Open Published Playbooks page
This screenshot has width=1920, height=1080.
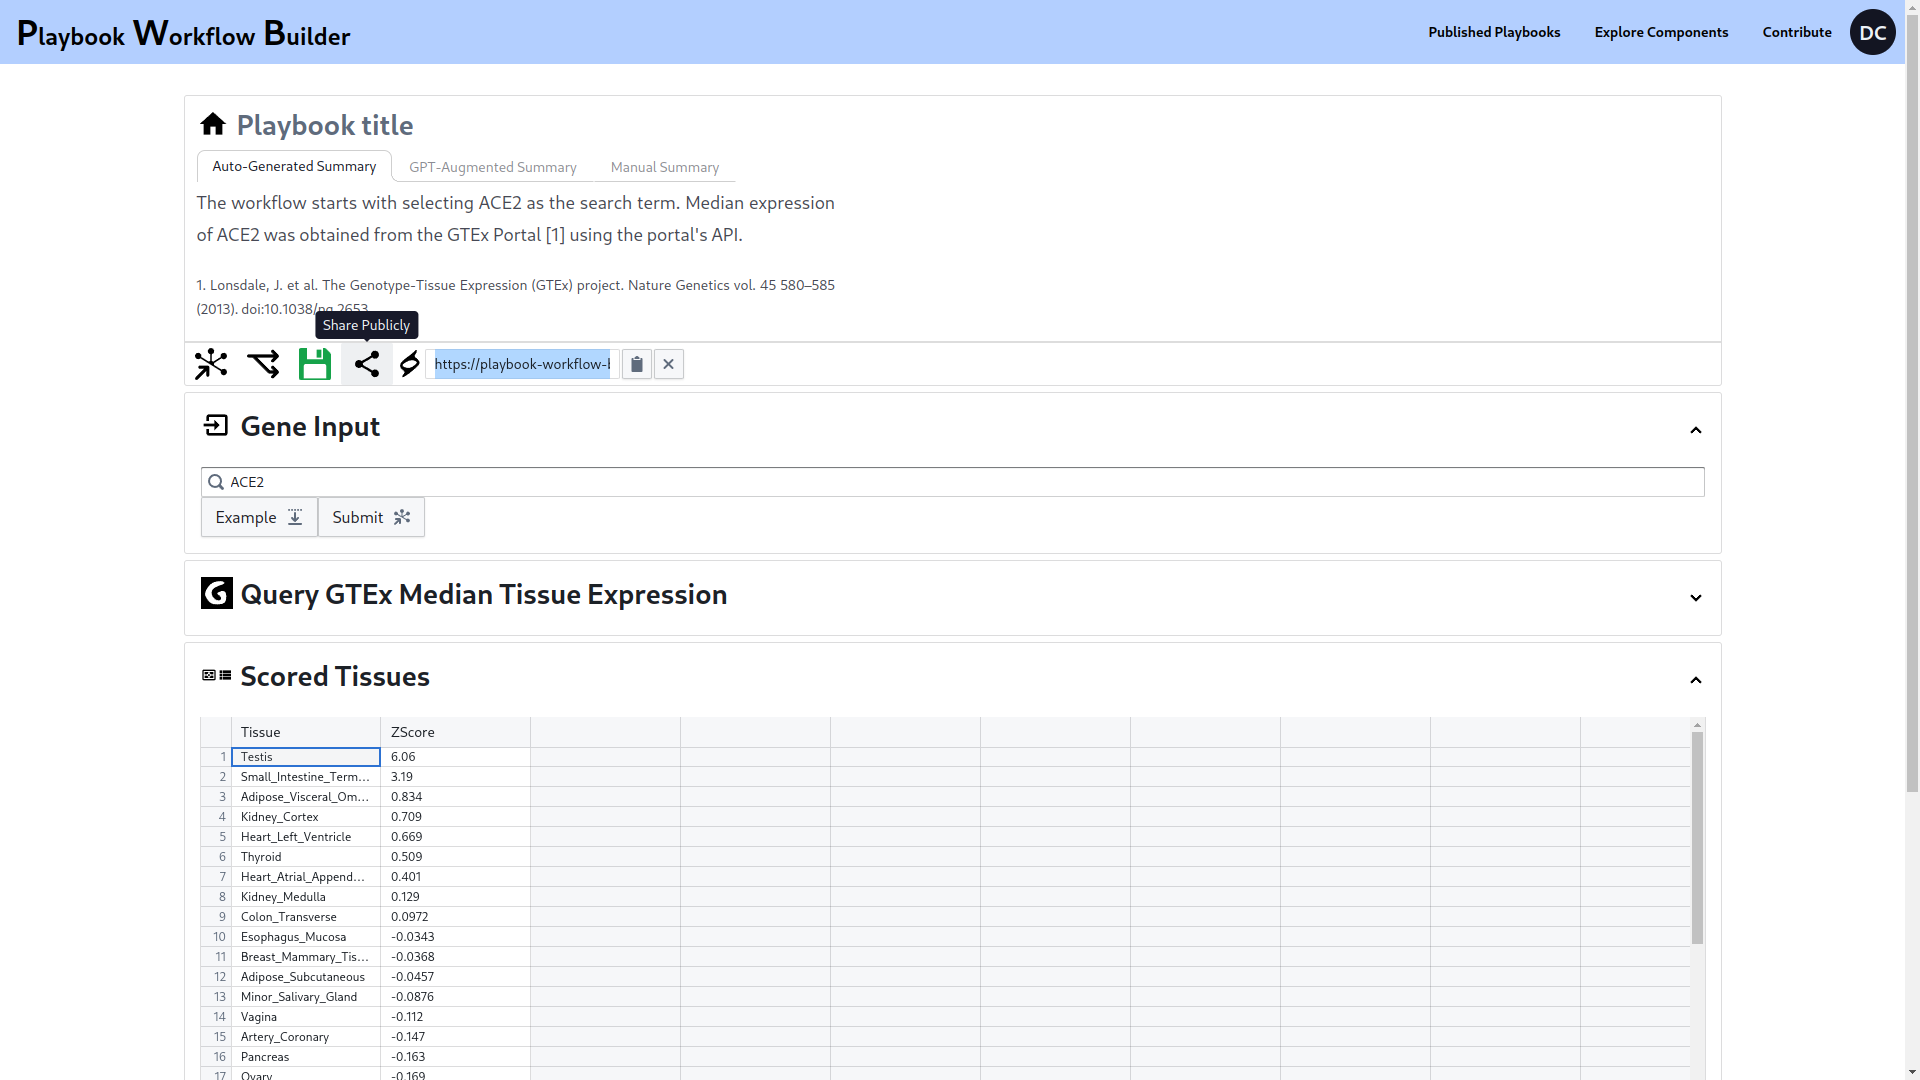click(1494, 32)
